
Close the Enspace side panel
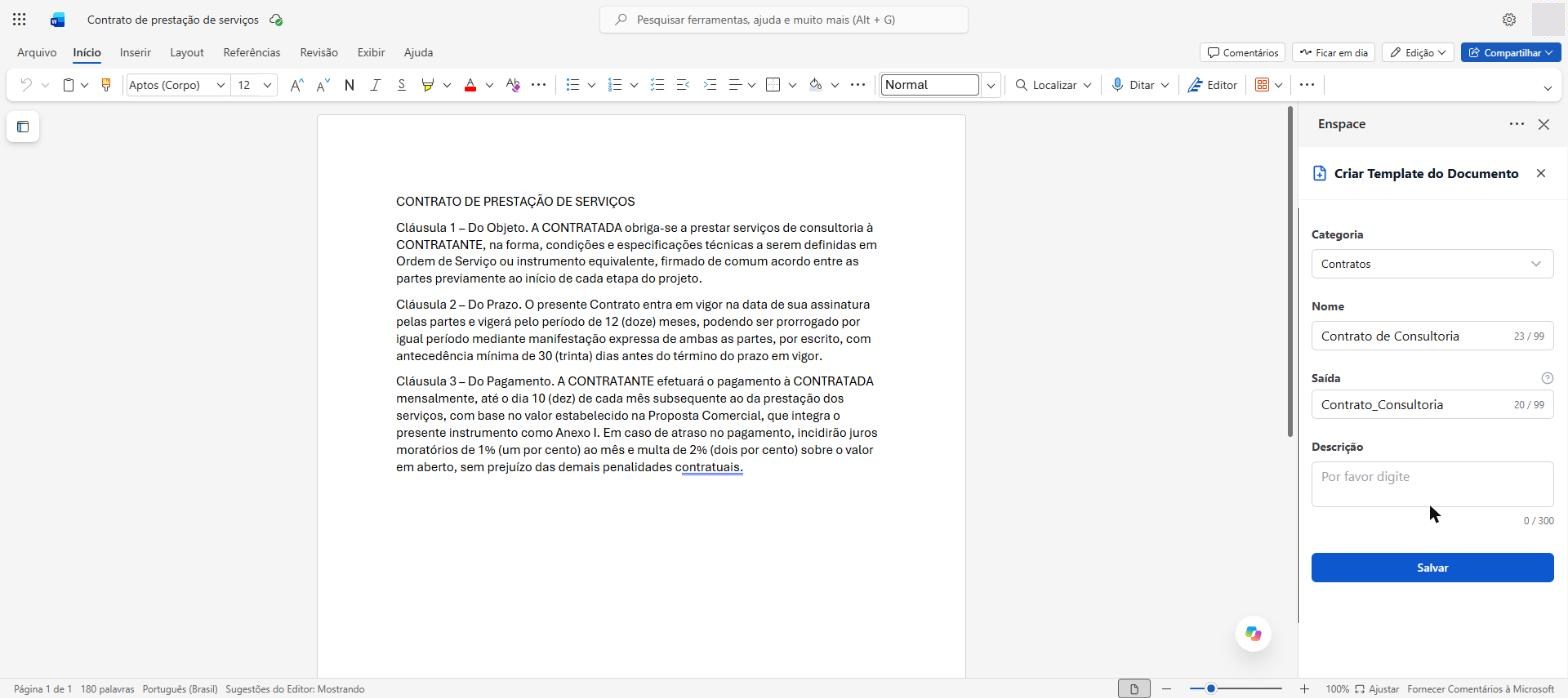(1544, 124)
